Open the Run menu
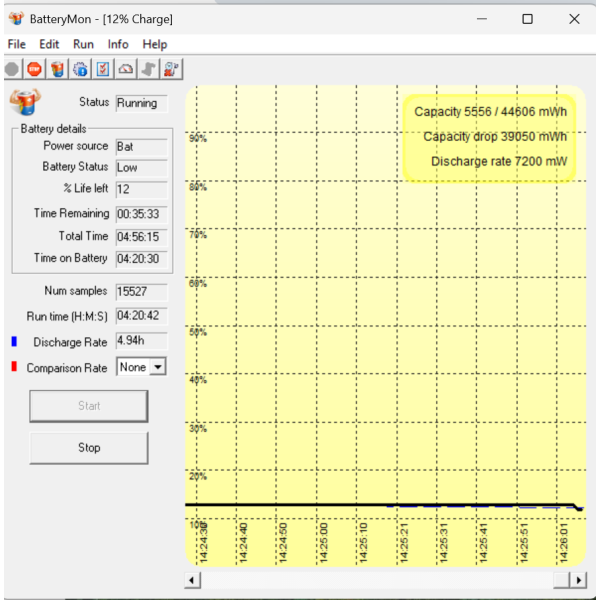Screen dimensions: 600x600 coord(83,44)
